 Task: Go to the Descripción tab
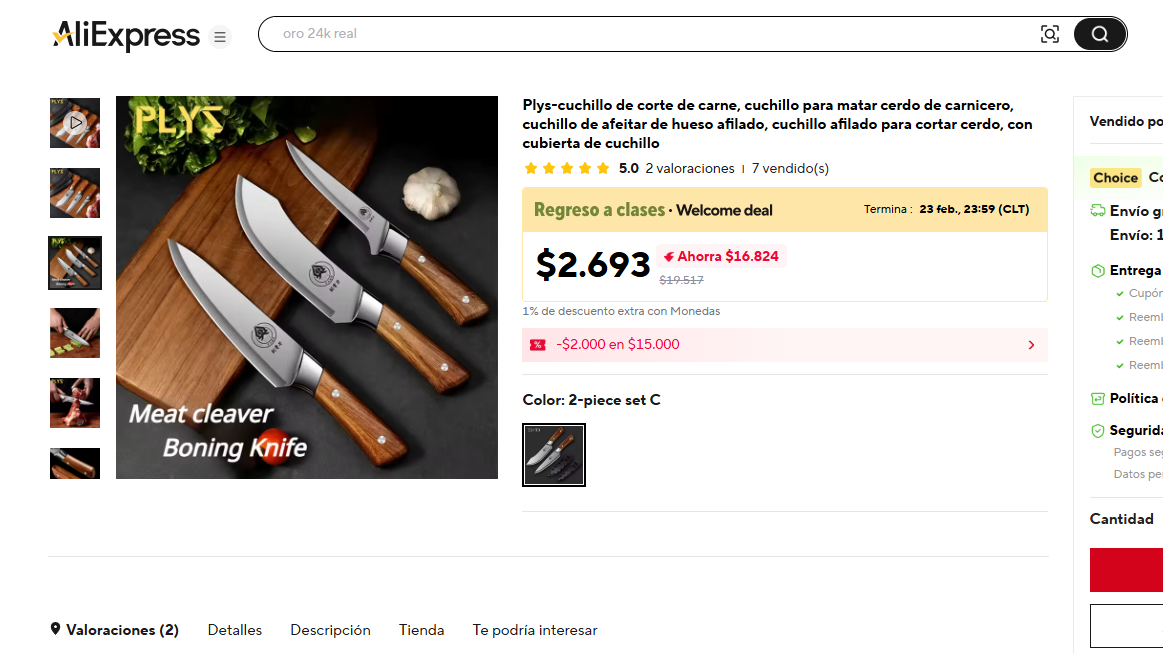click(330, 630)
